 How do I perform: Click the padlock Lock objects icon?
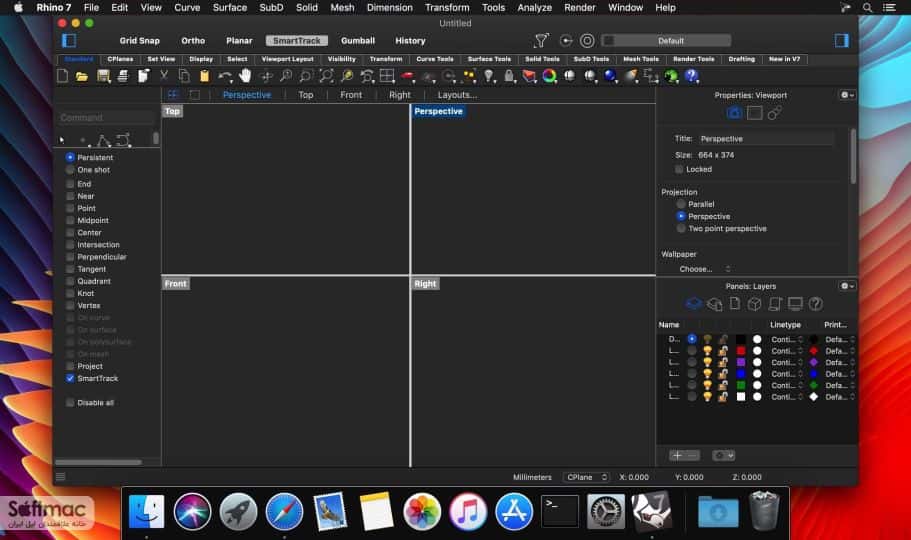point(509,76)
